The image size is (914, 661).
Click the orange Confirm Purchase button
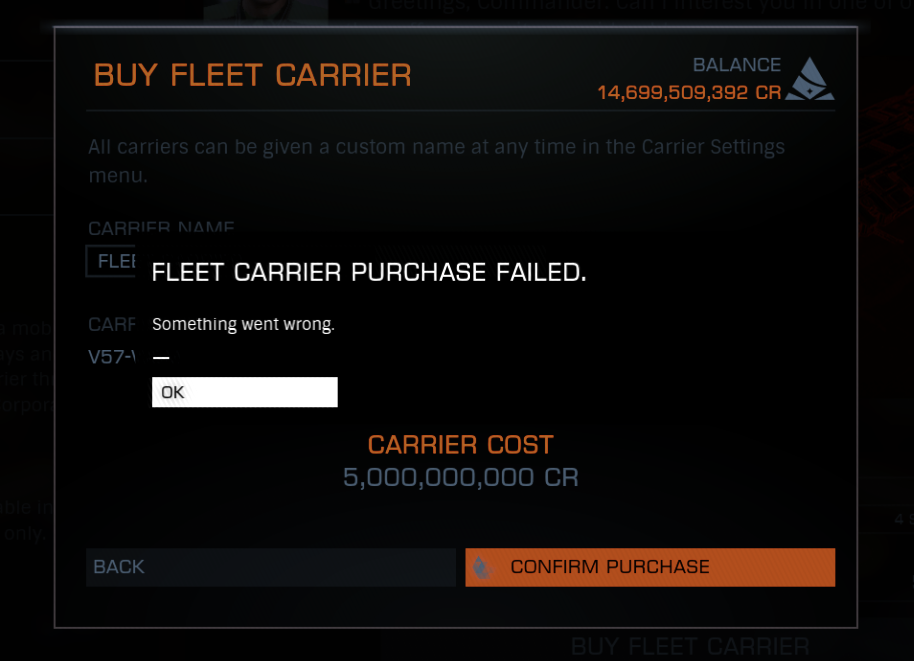[x=650, y=567]
